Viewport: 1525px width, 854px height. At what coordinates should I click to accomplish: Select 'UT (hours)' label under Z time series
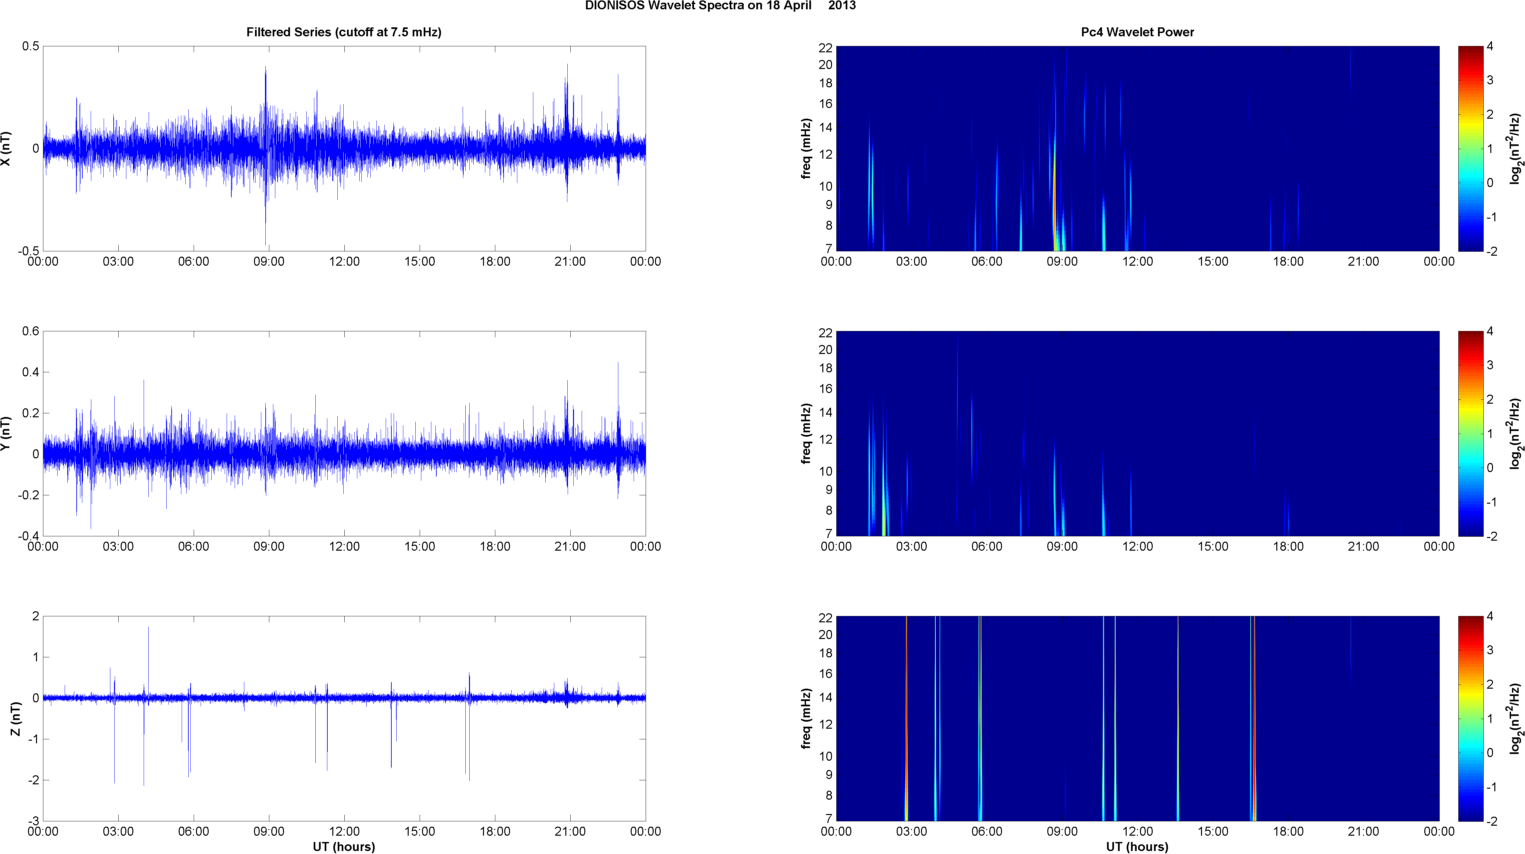344,847
